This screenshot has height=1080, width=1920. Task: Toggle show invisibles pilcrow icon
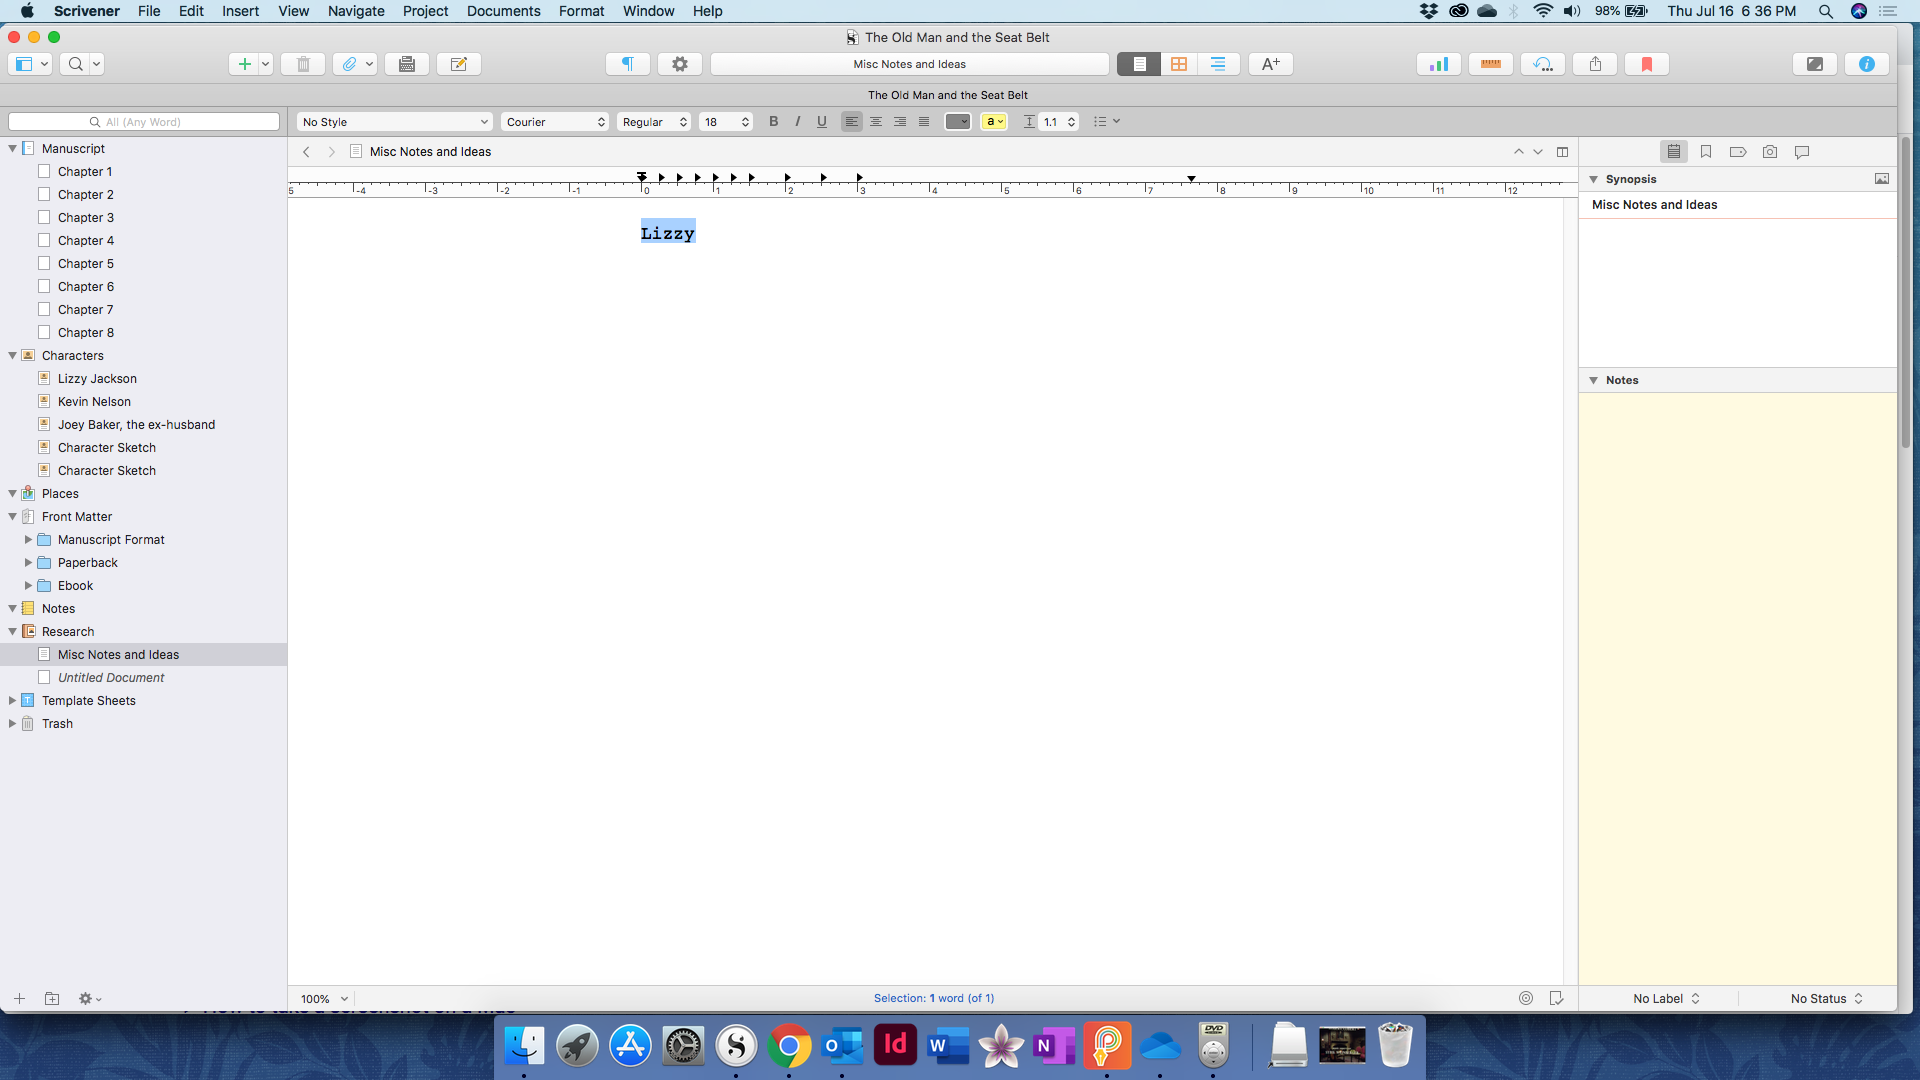628,64
